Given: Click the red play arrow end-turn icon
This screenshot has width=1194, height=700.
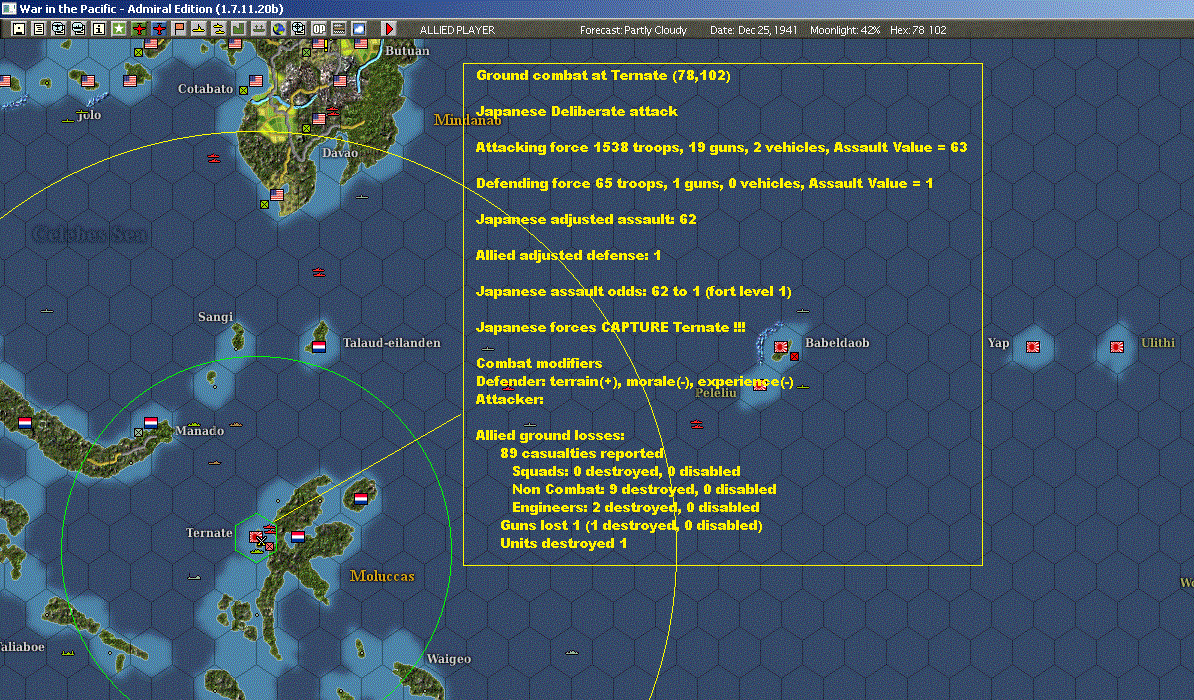Looking at the screenshot, I should click(x=388, y=29).
